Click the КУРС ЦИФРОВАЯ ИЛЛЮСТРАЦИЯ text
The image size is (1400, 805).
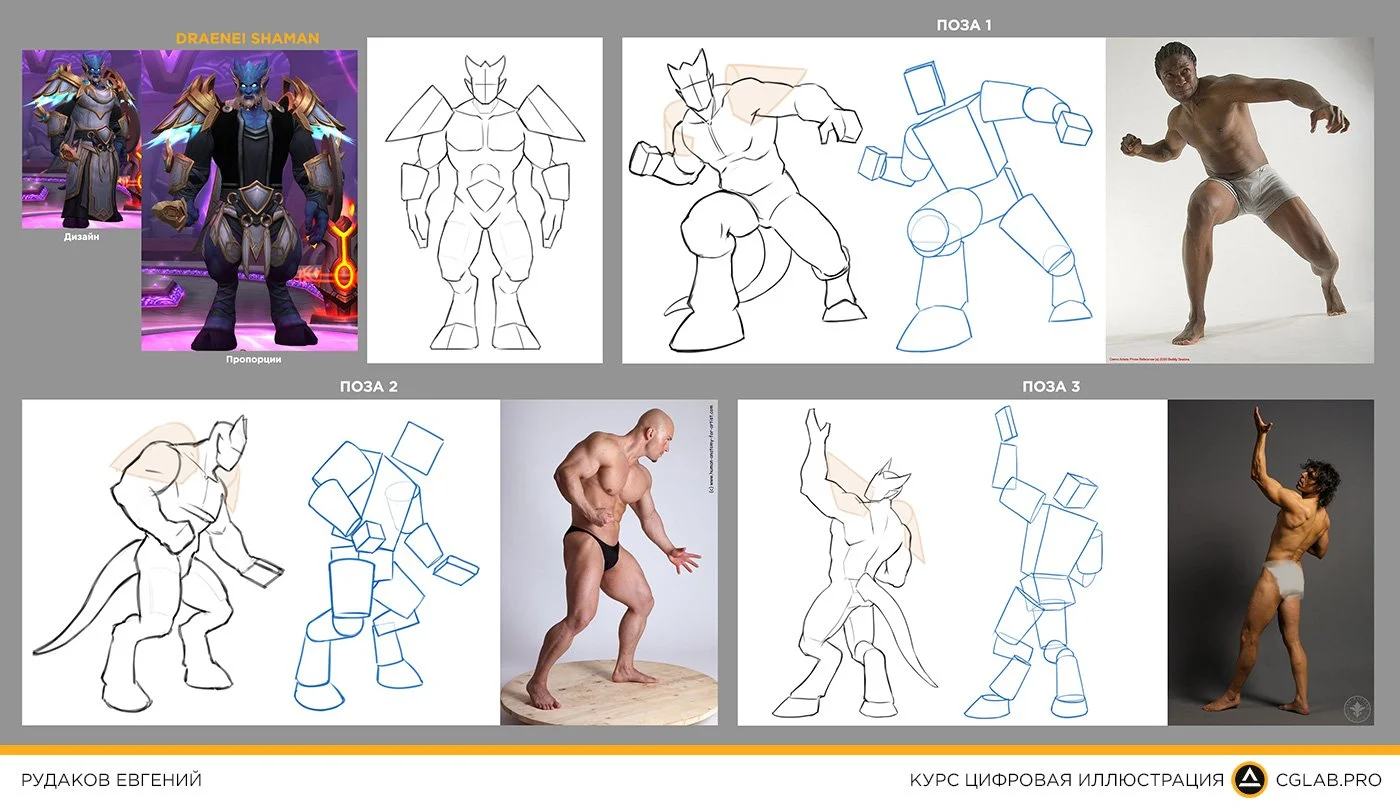(x=1066, y=780)
